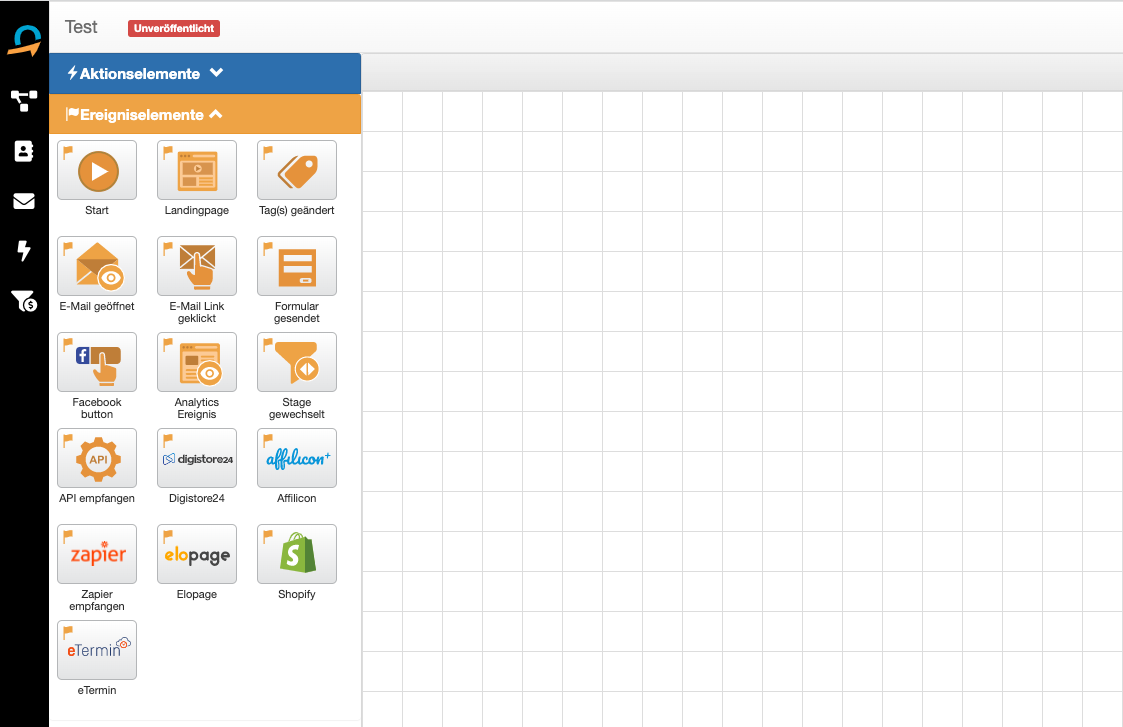Pick the eTermin element
The width and height of the screenshot is (1123, 727).
click(97, 650)
